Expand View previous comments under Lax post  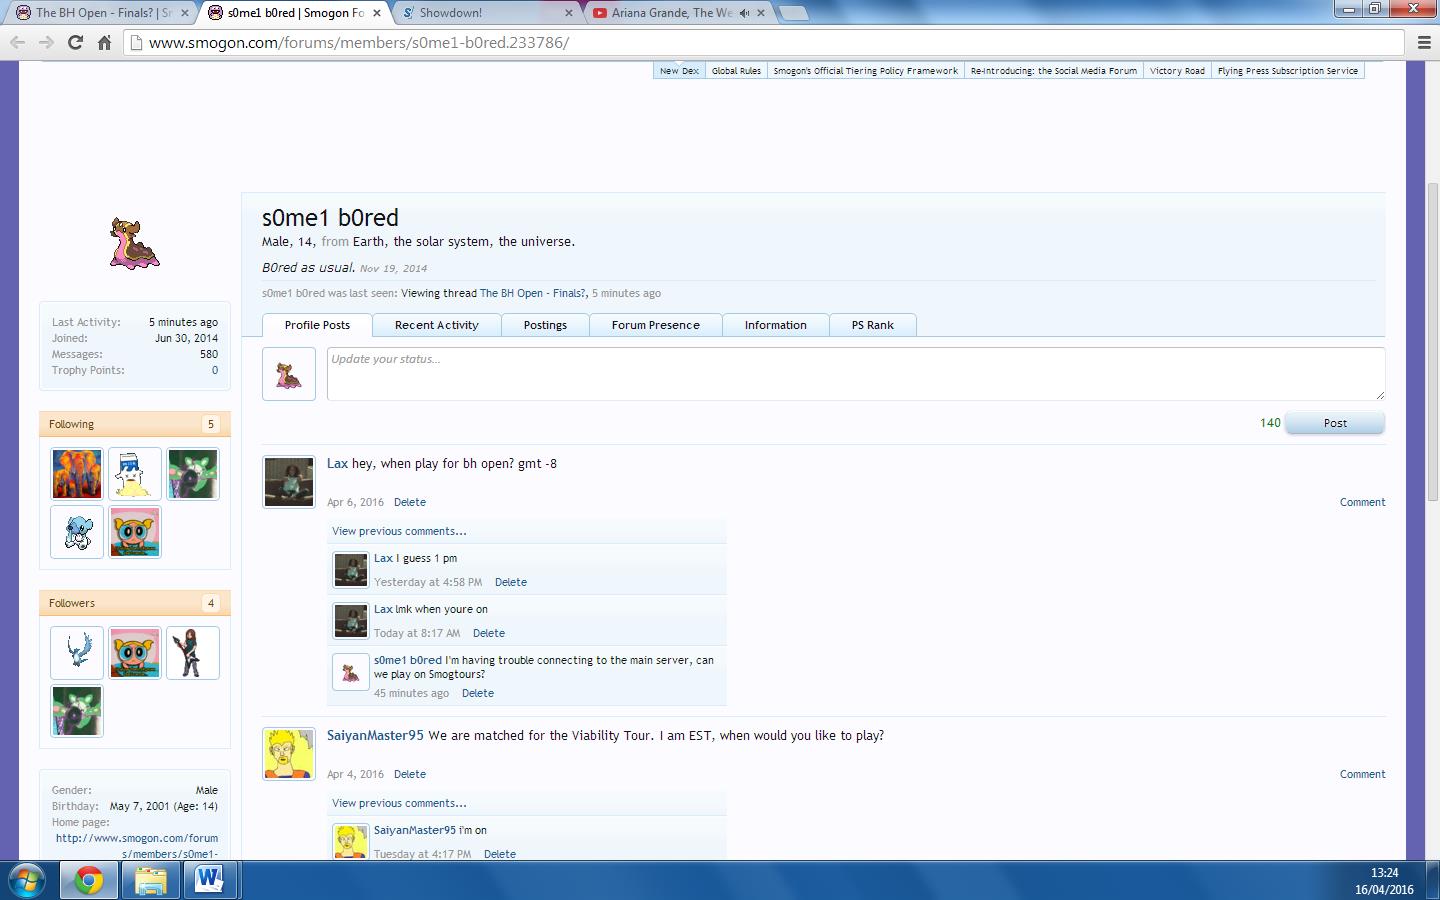pos(399,531)
